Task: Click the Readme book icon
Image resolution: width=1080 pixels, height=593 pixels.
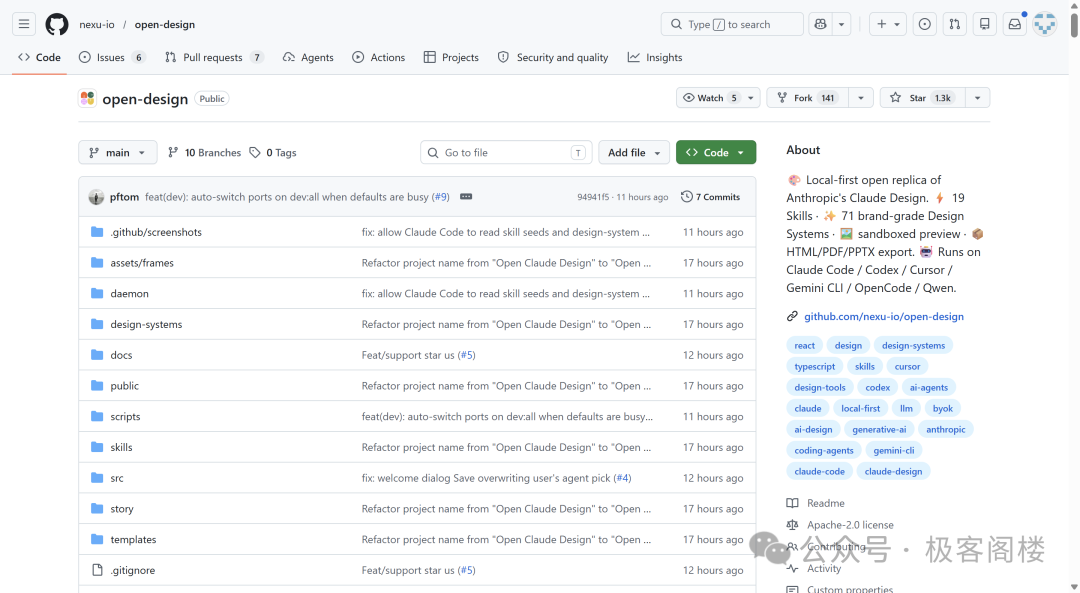Action: coord(793,503)
